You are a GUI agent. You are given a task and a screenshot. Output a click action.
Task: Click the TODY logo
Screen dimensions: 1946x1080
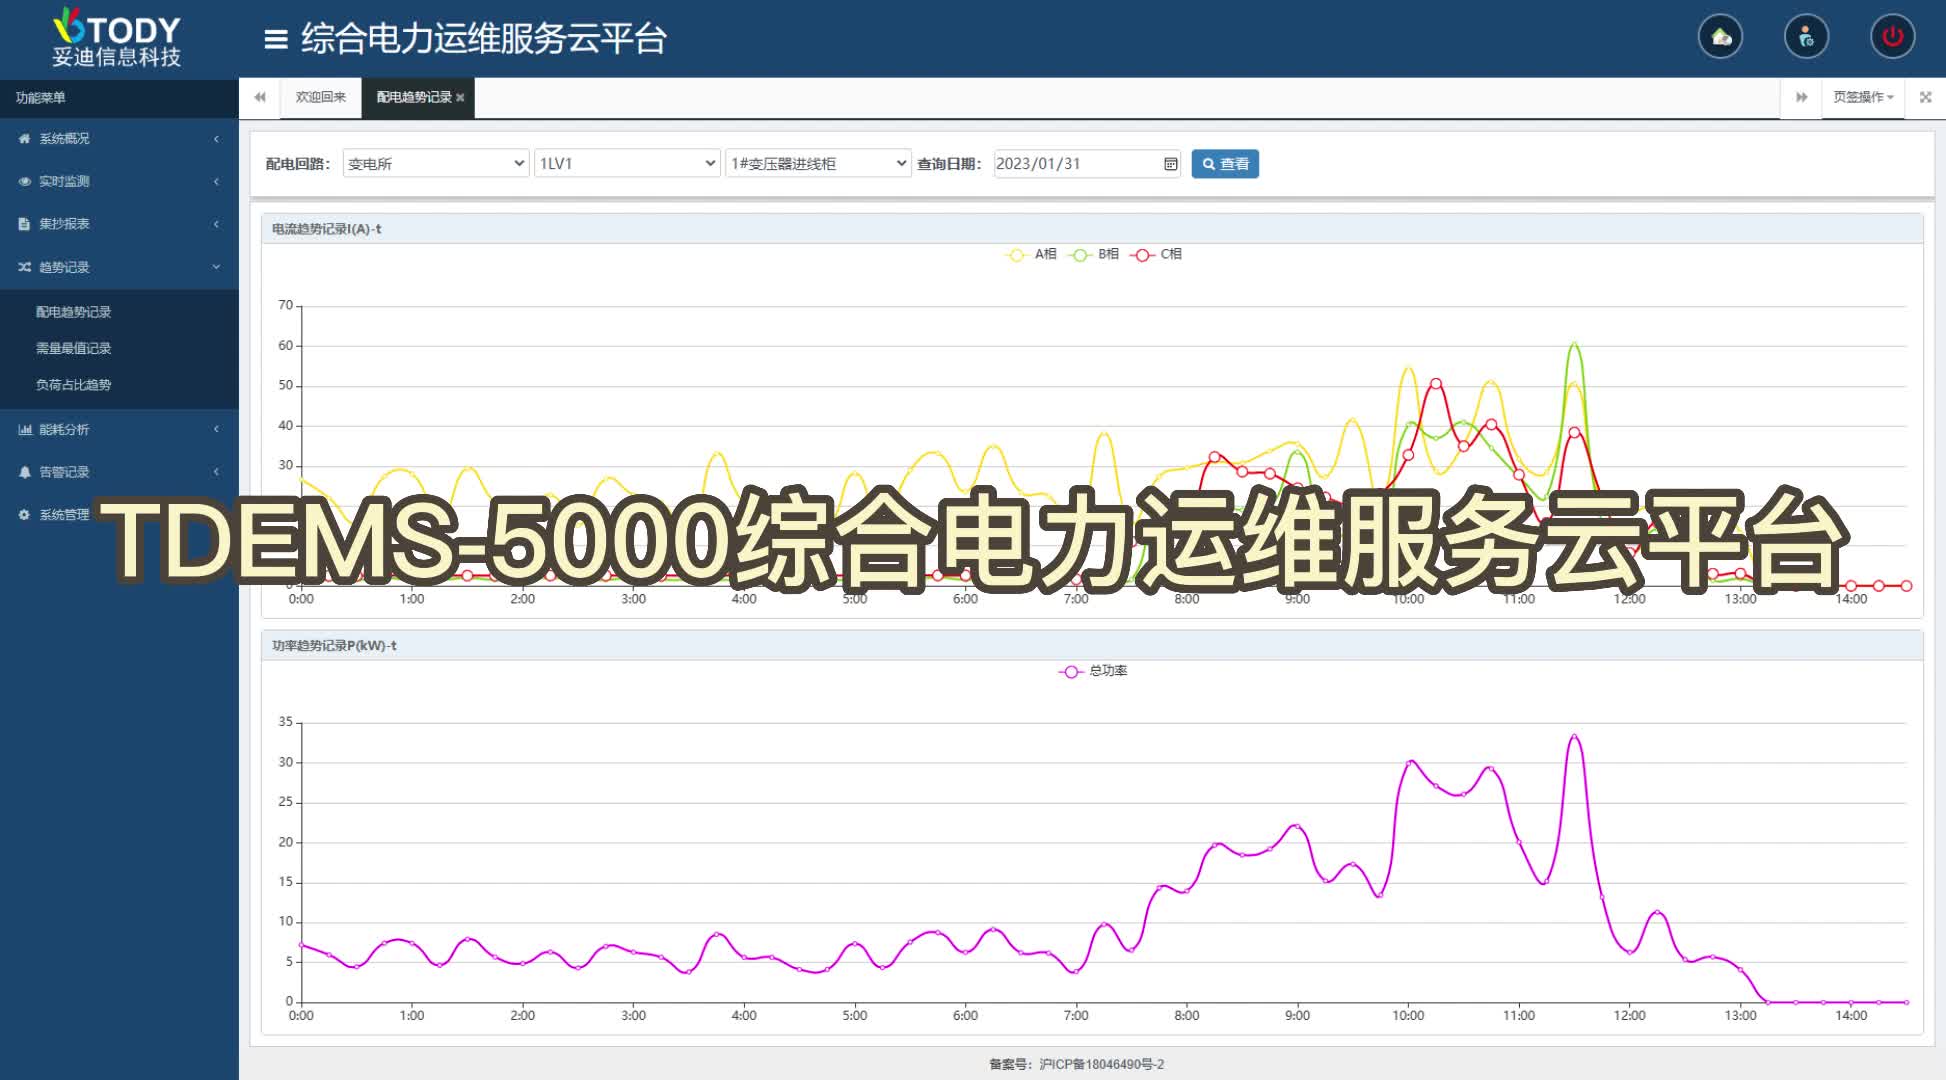pos(117,38)
